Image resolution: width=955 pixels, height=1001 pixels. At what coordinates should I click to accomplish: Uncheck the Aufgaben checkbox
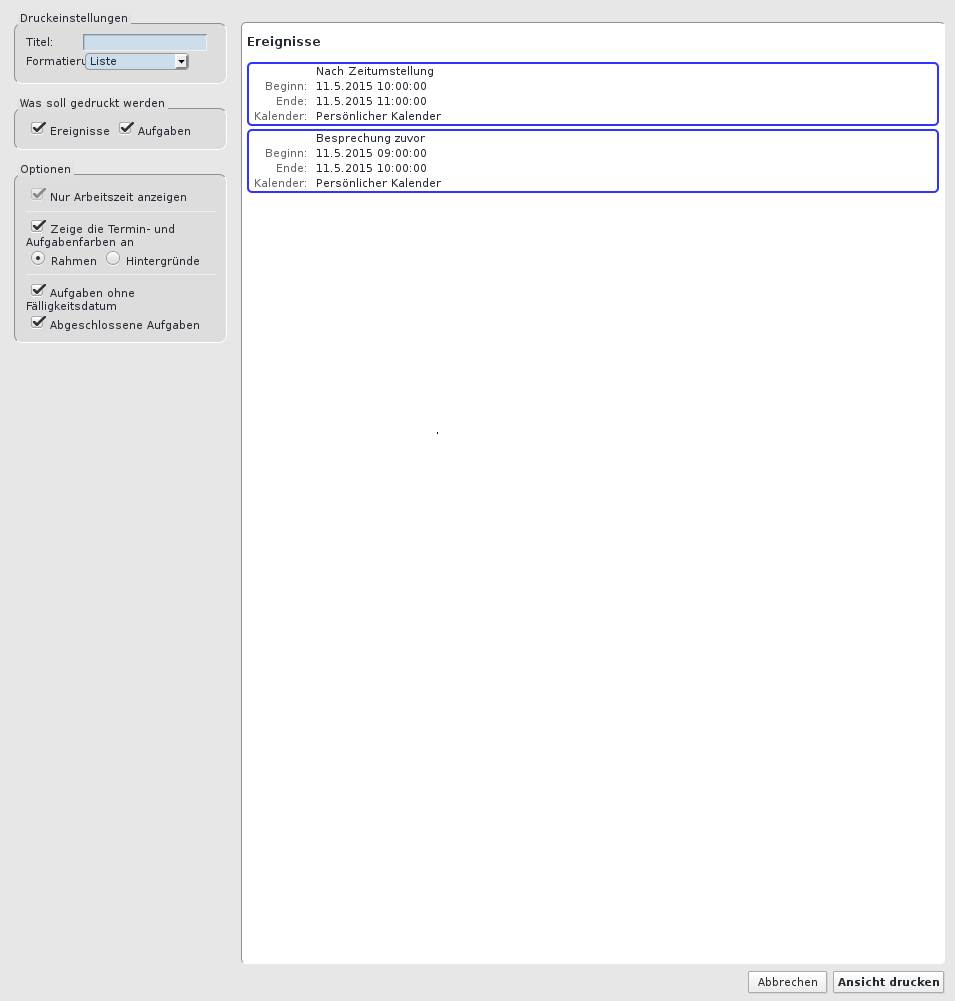126,129
